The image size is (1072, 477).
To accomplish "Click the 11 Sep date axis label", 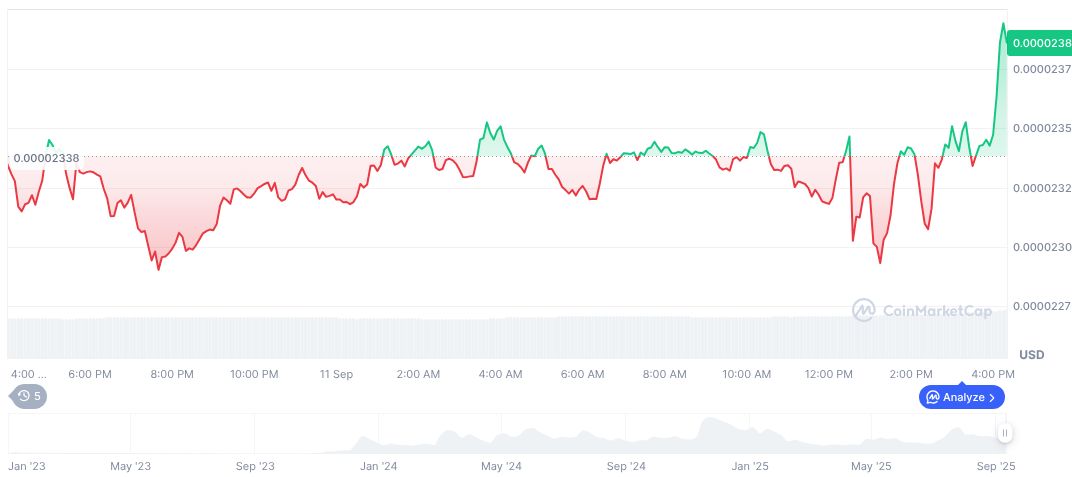I will pos(336,374).
